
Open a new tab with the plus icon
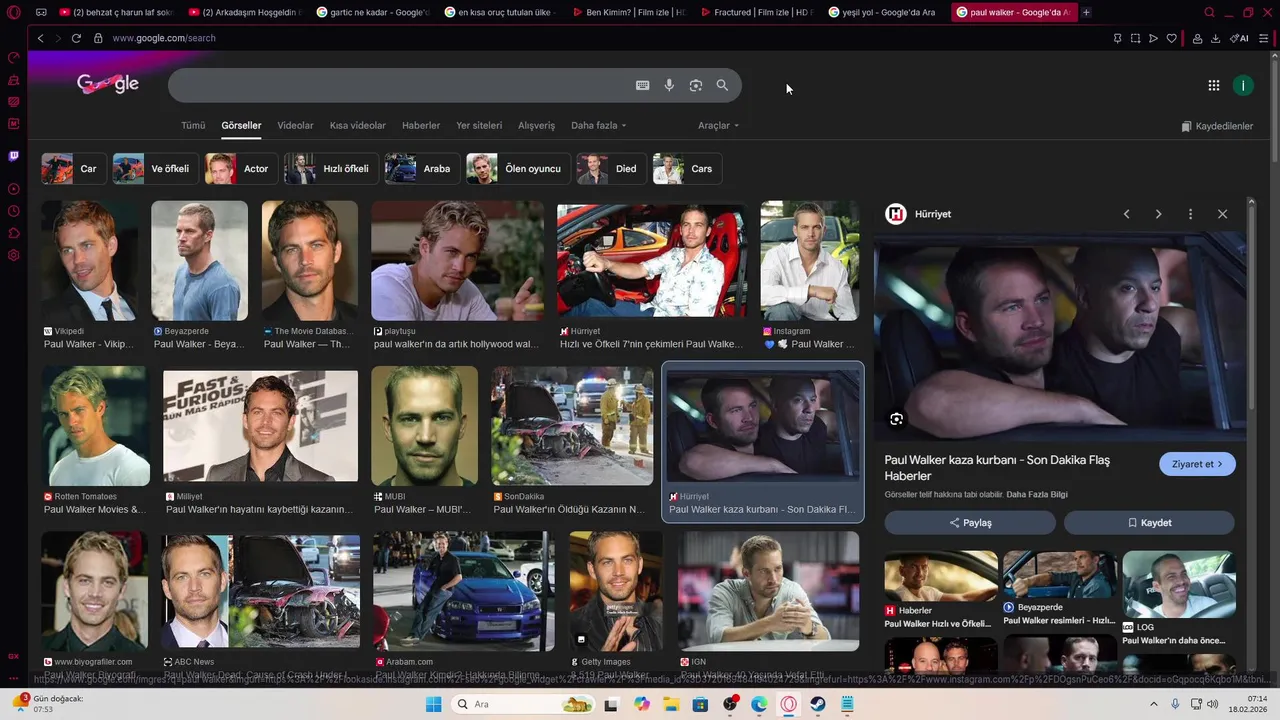[1086, 12]
